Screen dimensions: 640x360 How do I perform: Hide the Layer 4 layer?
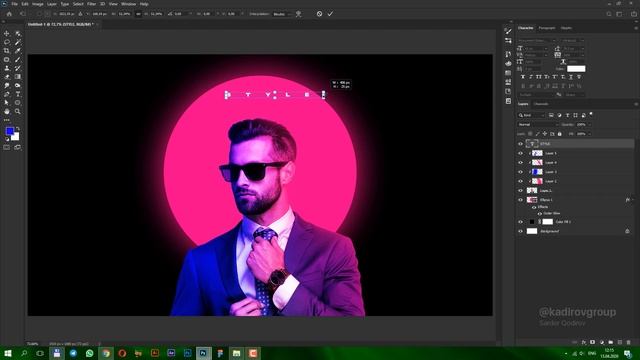[x=520, y=162]
